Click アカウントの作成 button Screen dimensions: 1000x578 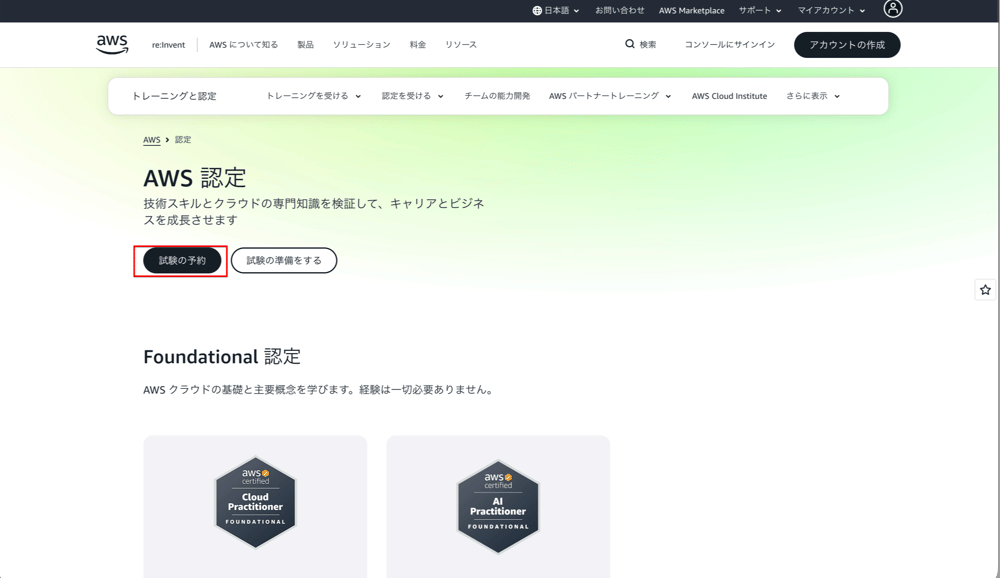[x=847, y=45]
